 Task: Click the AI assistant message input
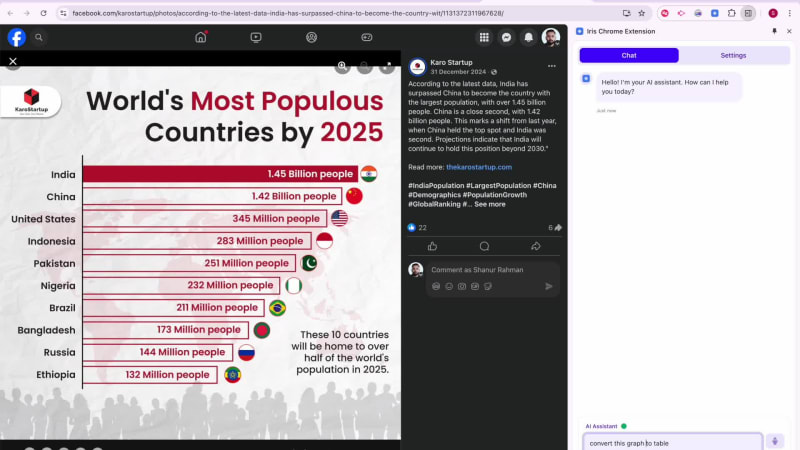672,443
